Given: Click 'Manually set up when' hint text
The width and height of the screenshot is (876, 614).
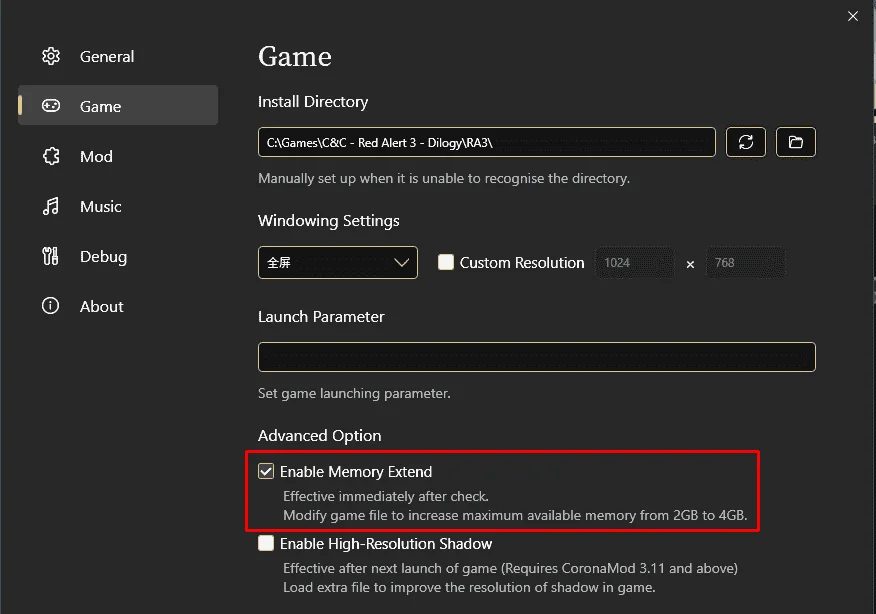Looking at the screenshot, I should coord(444,178).
